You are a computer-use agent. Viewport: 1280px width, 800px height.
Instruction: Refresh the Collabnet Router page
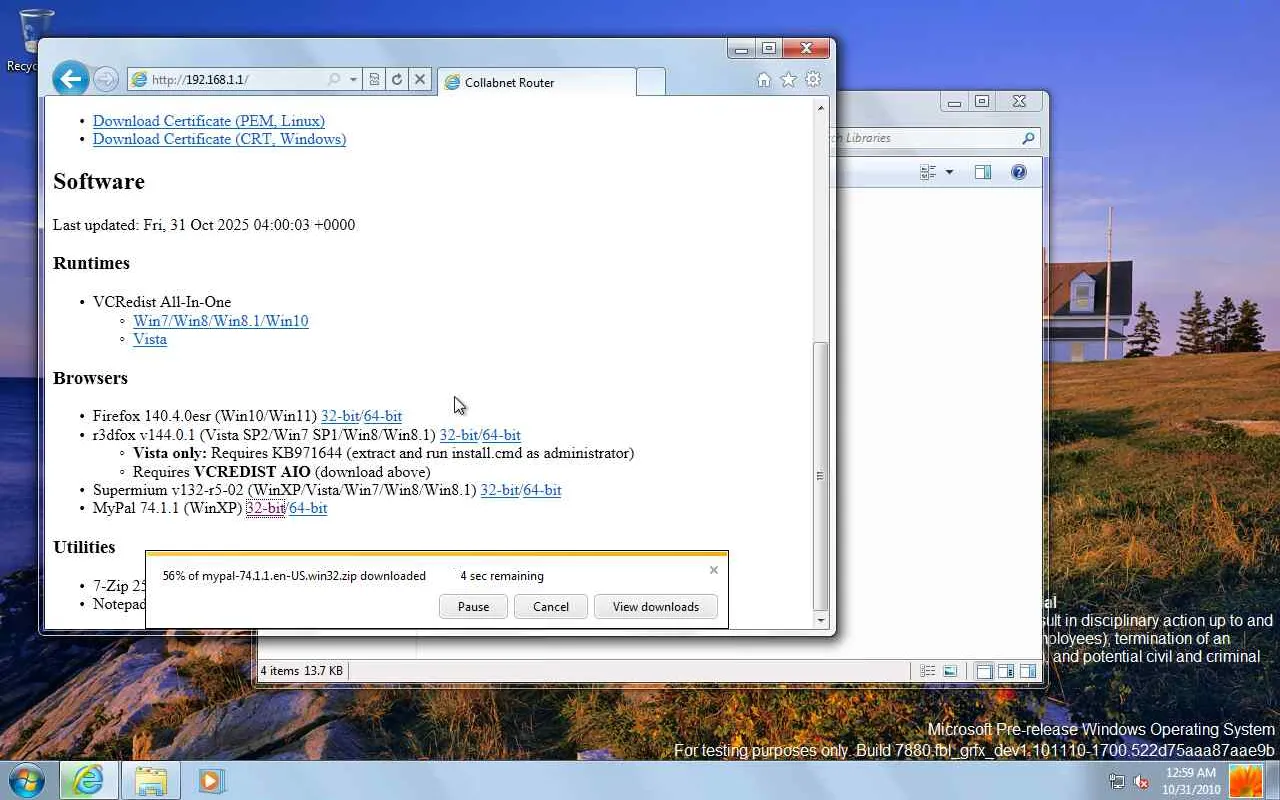pyautogui.click(x=397, y=80)
